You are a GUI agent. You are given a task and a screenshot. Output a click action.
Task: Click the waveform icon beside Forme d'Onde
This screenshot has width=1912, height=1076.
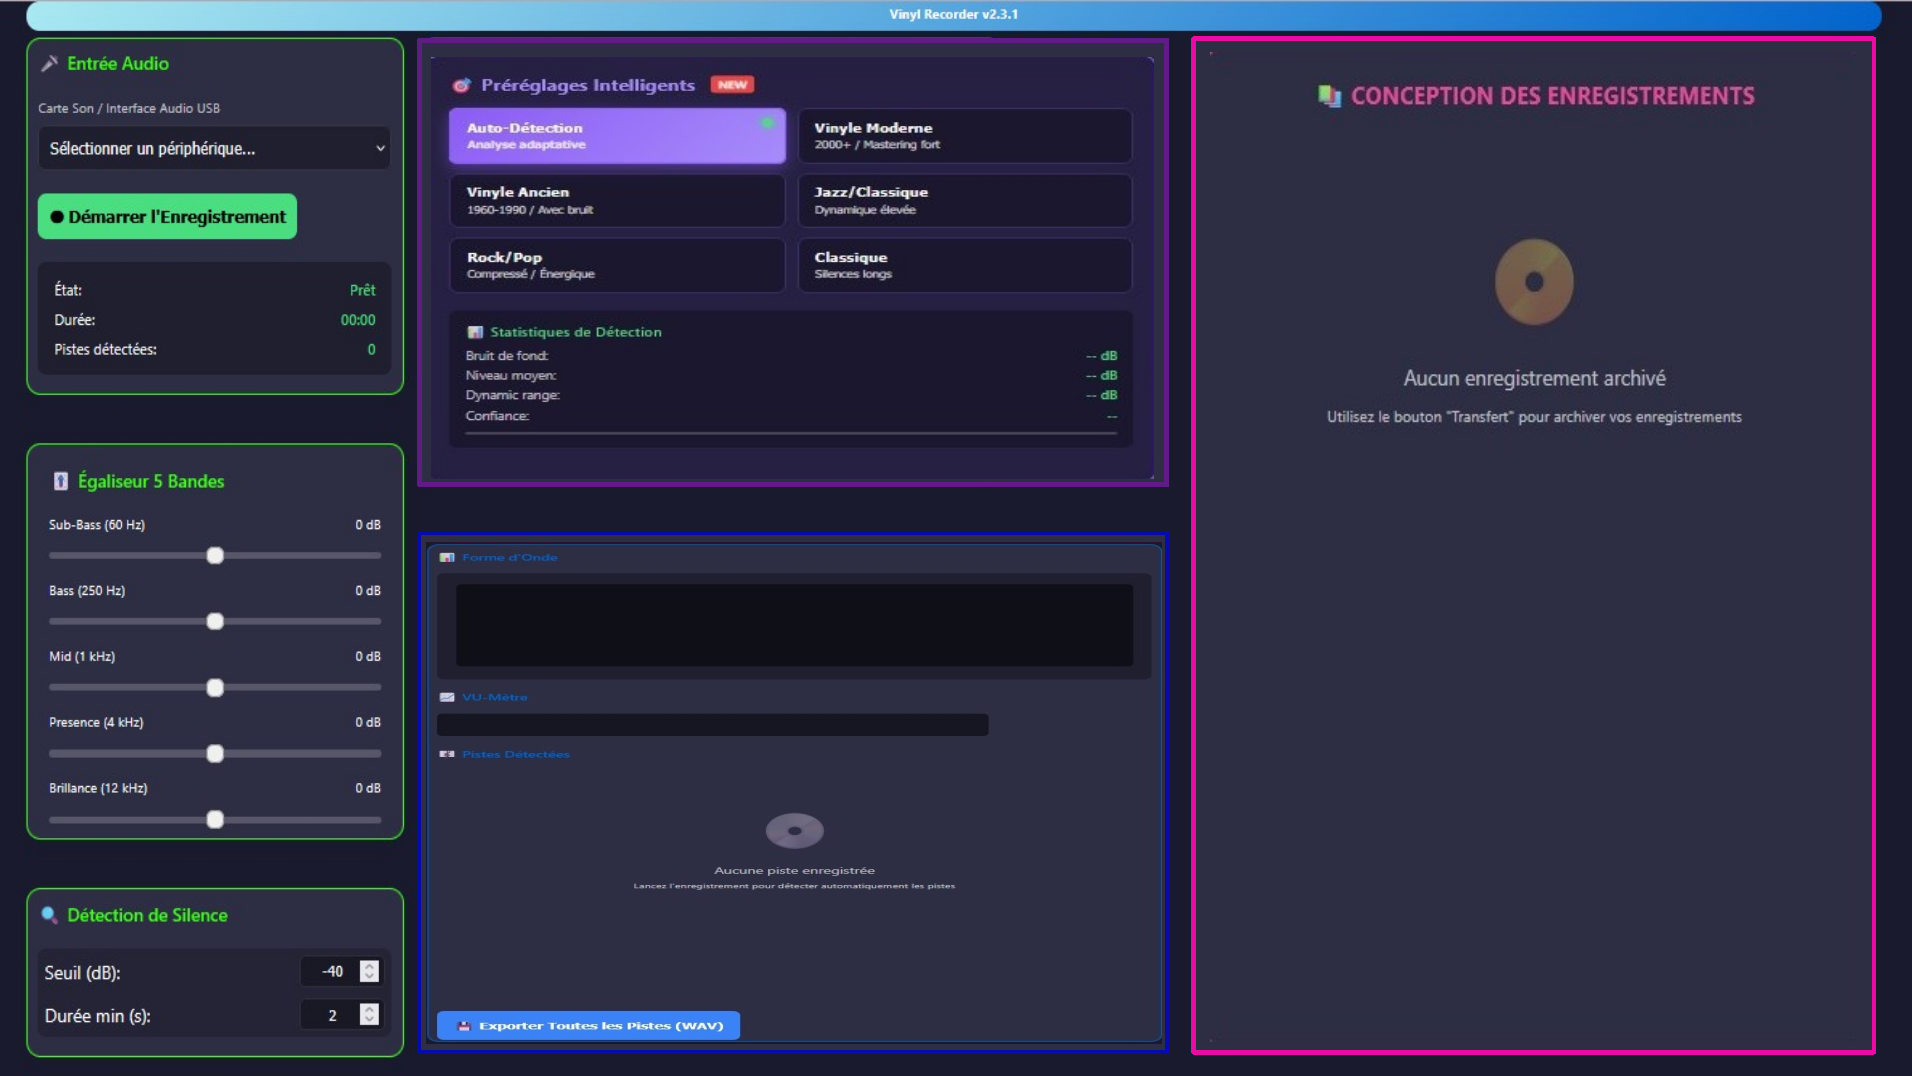447,558
